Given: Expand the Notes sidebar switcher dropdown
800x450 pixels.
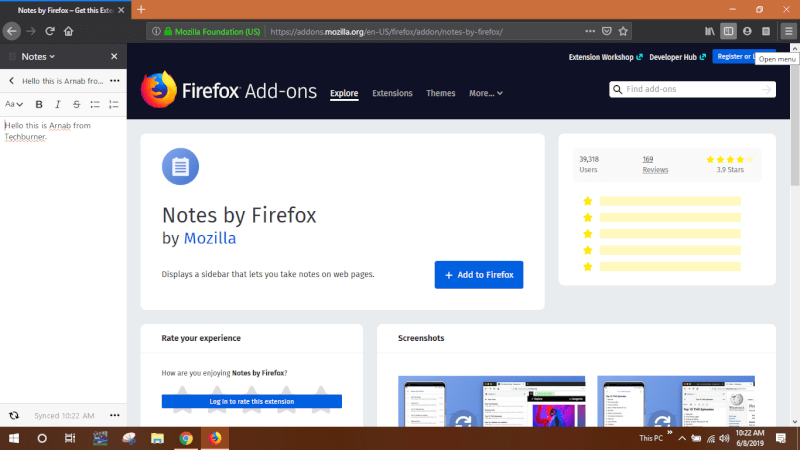Looking at the screenshot, I should click(x=38, y=57).
